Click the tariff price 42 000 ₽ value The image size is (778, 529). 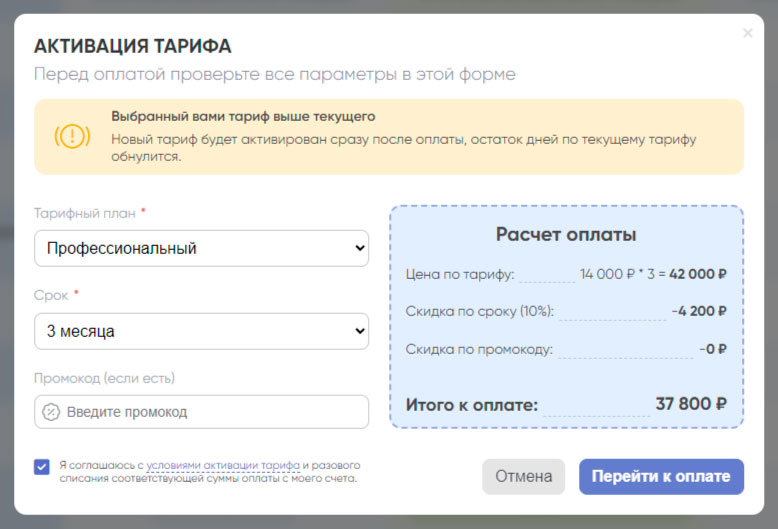click(x=697, y=273)
